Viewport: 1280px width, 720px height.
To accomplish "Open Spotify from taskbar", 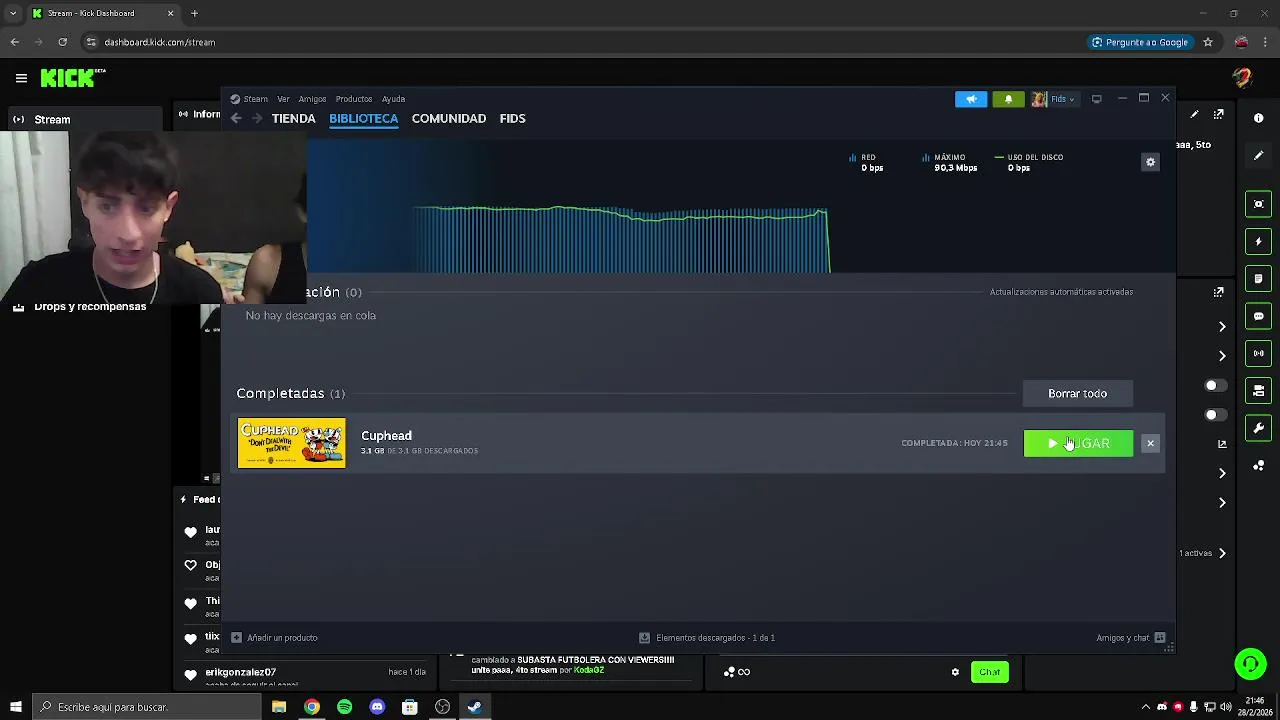I will pyautogui.click(x=344, y=707).
